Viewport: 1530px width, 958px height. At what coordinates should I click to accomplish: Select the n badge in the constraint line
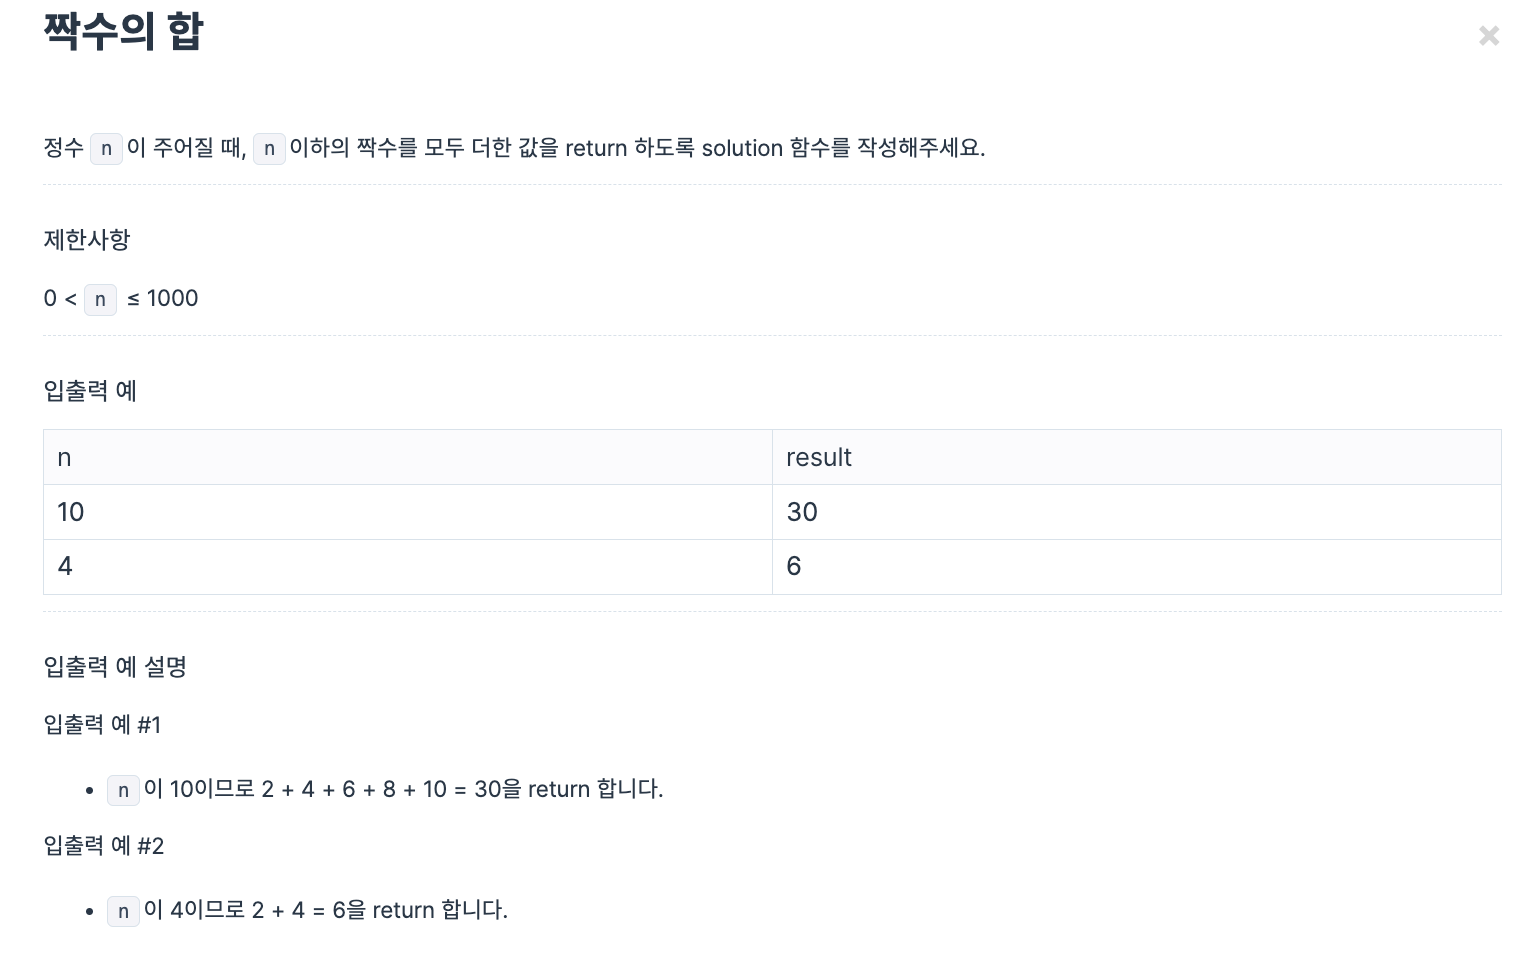click(100, 299)
